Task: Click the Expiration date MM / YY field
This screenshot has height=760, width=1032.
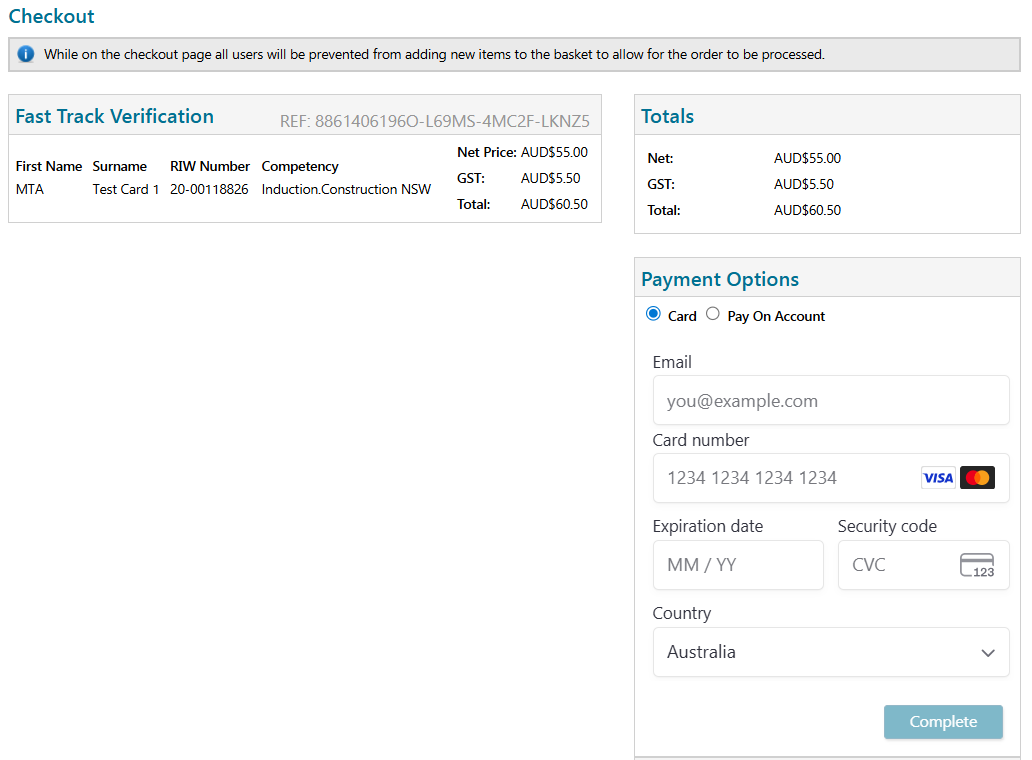Action: pyautogui.click(x=738, y=565)
